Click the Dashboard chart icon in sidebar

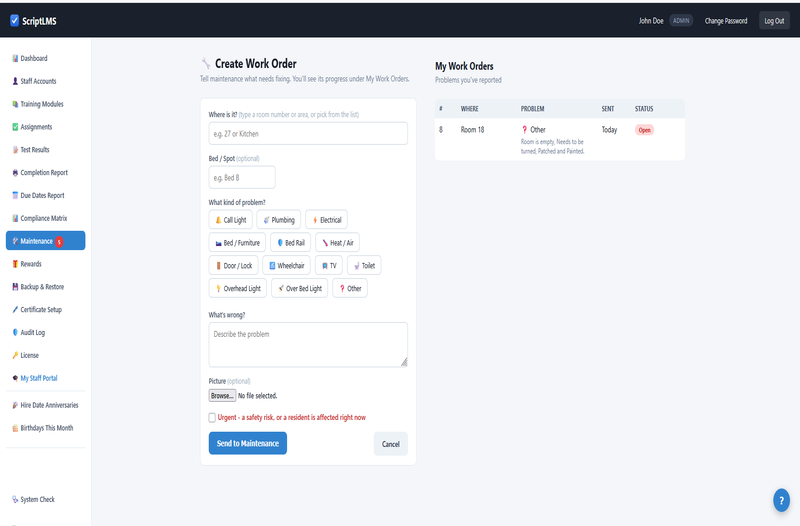(15, 58)
